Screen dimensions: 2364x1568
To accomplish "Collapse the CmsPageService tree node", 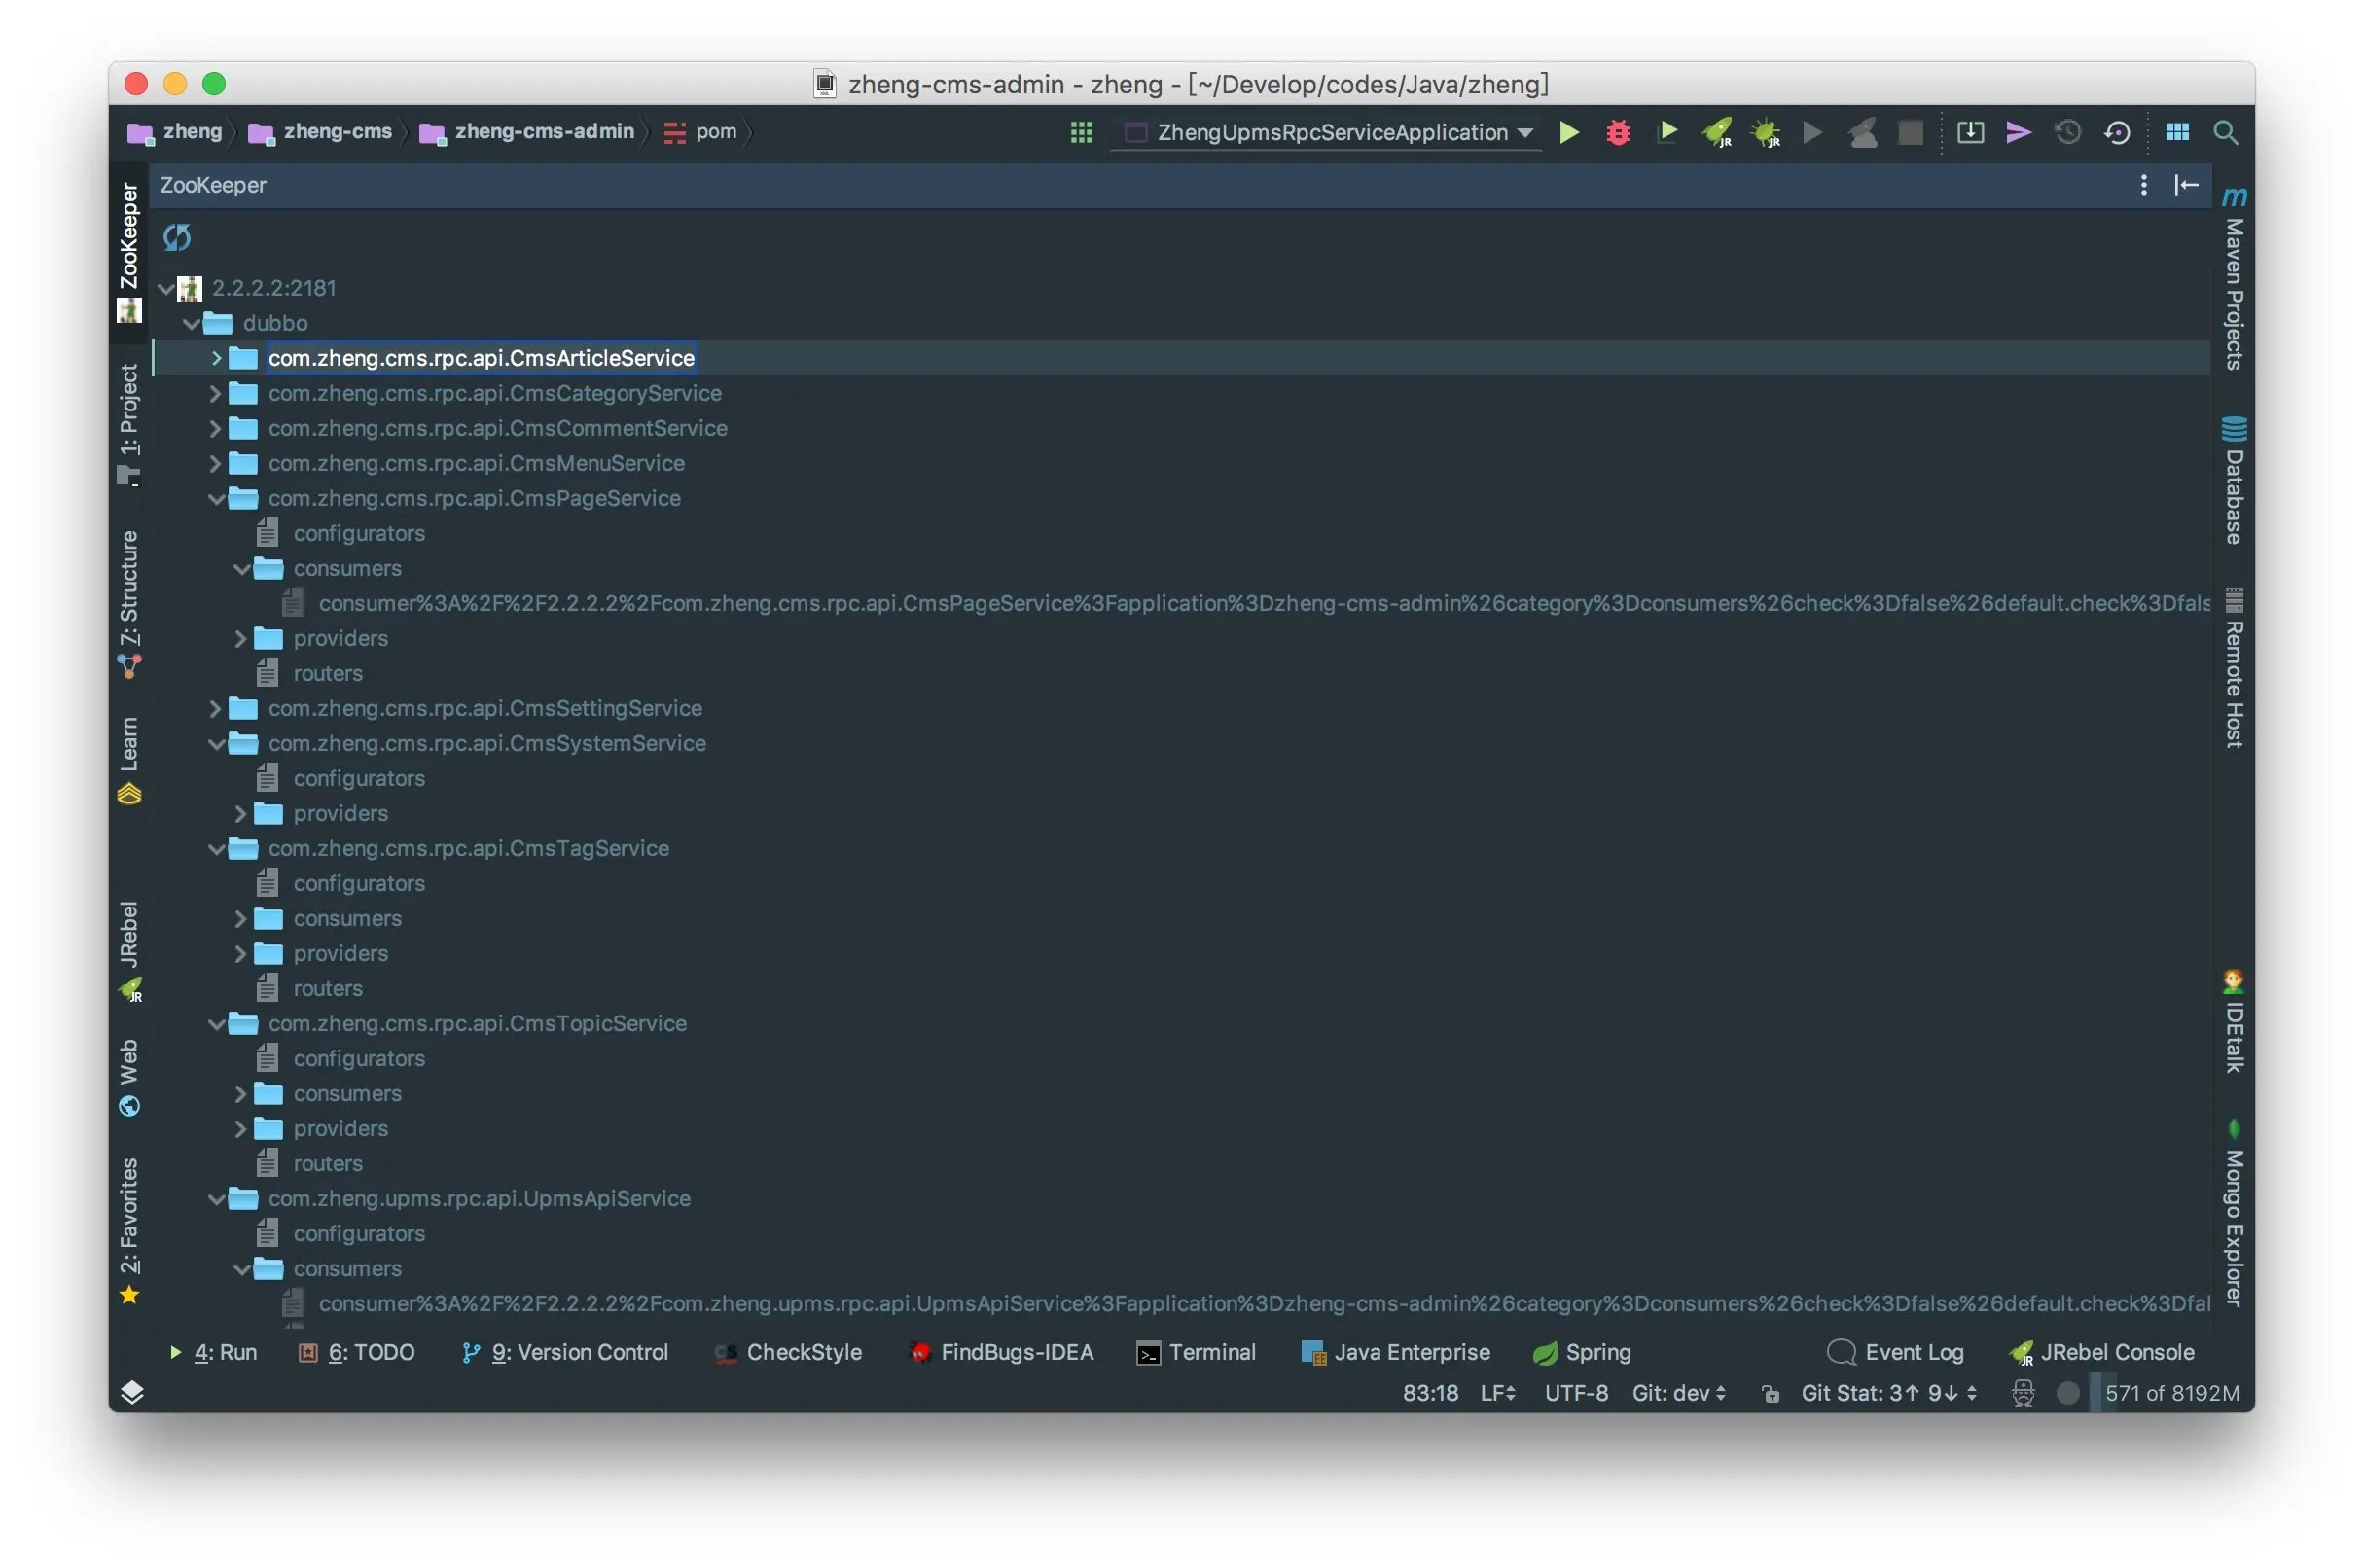I will [x=215, y=499].
